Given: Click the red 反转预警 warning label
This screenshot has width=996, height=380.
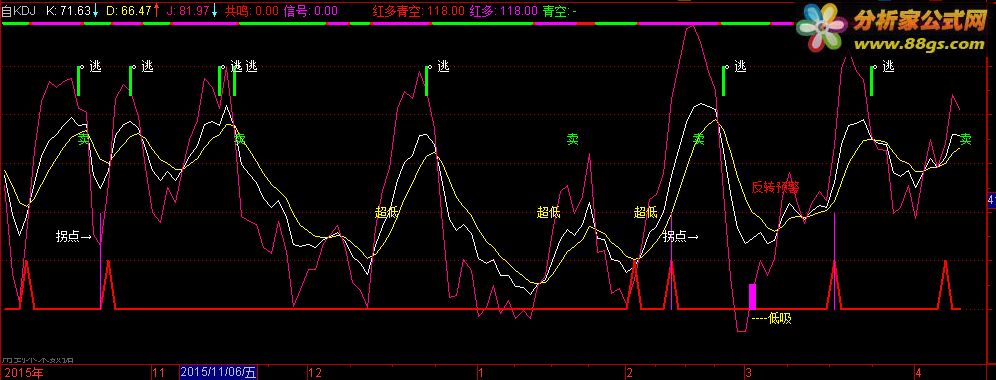Looking at the screenshot, I should click(x=775, y=187).
